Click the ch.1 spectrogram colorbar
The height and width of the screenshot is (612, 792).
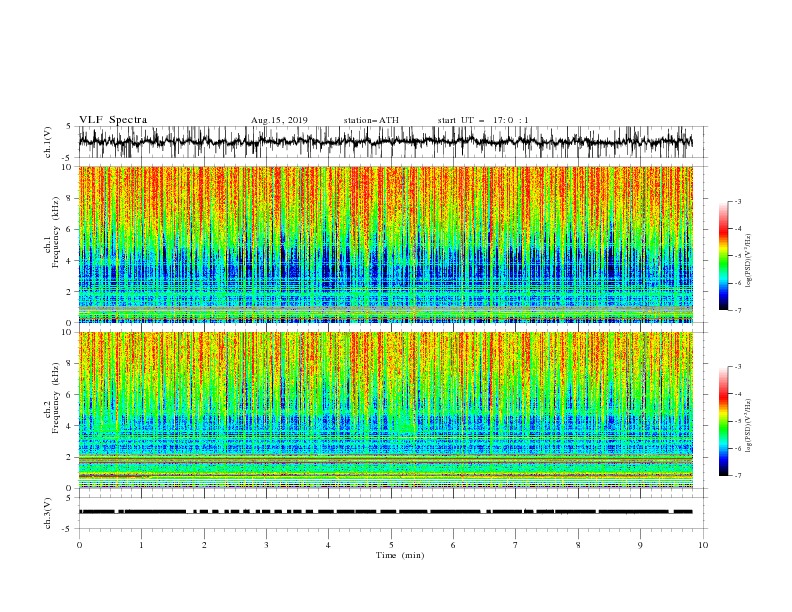[723, 256]
